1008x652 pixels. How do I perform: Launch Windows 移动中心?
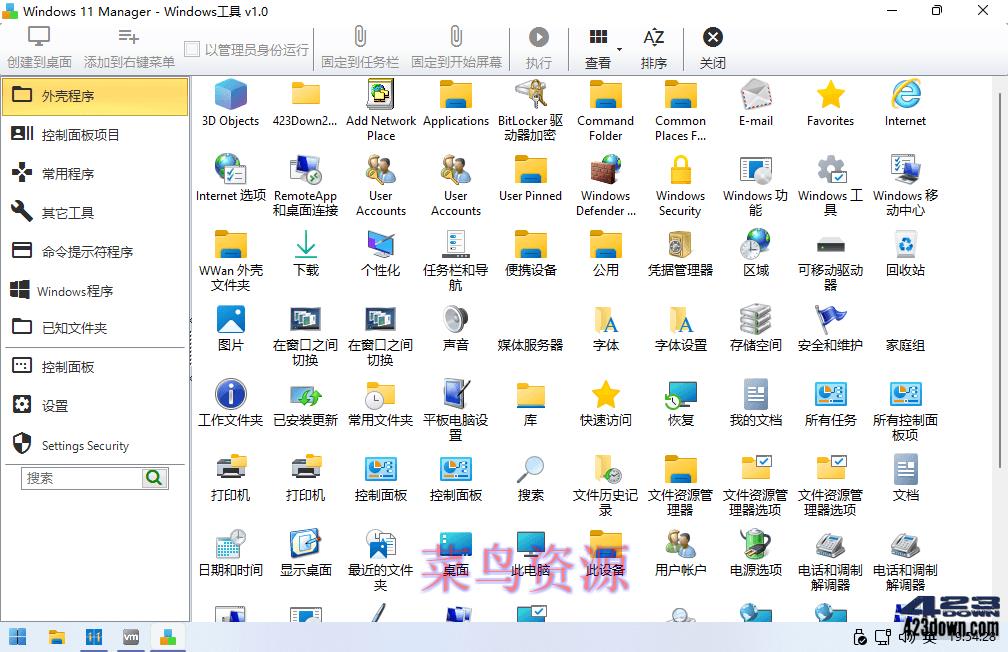(905, 178)
